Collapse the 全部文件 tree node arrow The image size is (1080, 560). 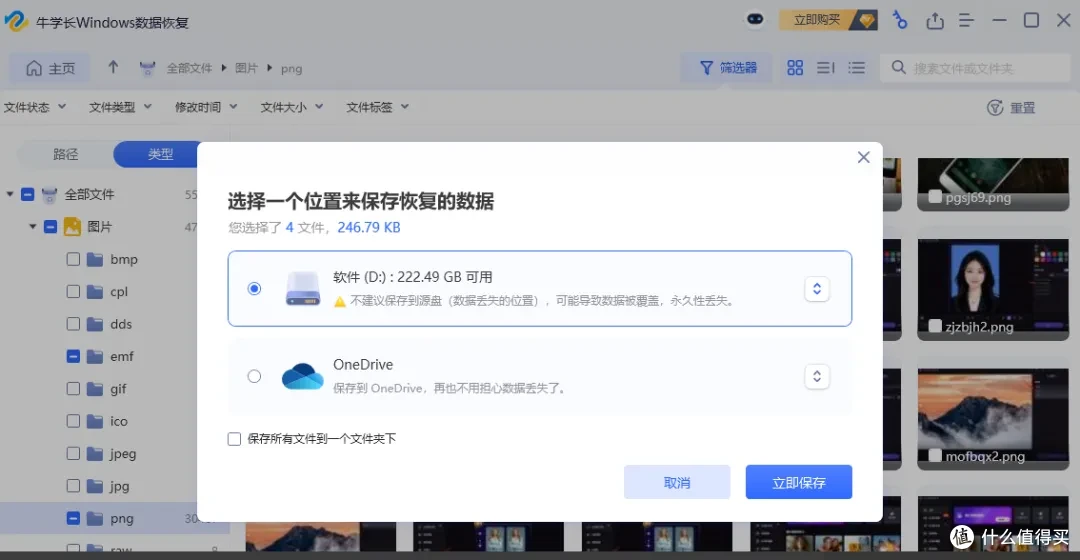[10, 194]
